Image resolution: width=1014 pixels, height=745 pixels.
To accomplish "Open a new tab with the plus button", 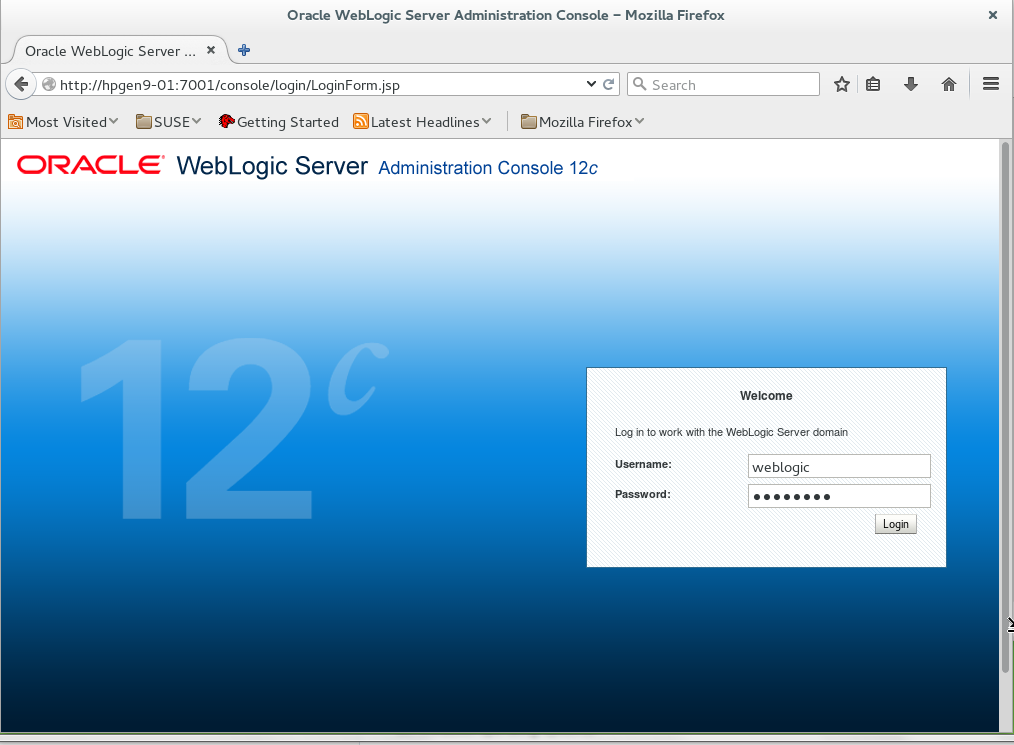I will click(x=243, y=49).
